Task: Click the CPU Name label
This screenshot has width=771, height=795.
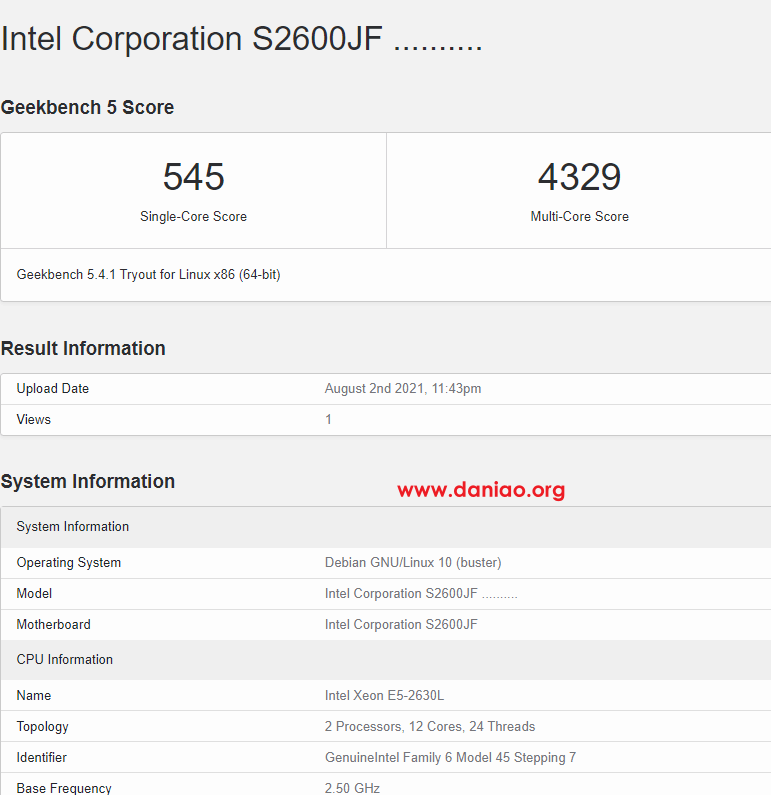Action: coord(33,696)
